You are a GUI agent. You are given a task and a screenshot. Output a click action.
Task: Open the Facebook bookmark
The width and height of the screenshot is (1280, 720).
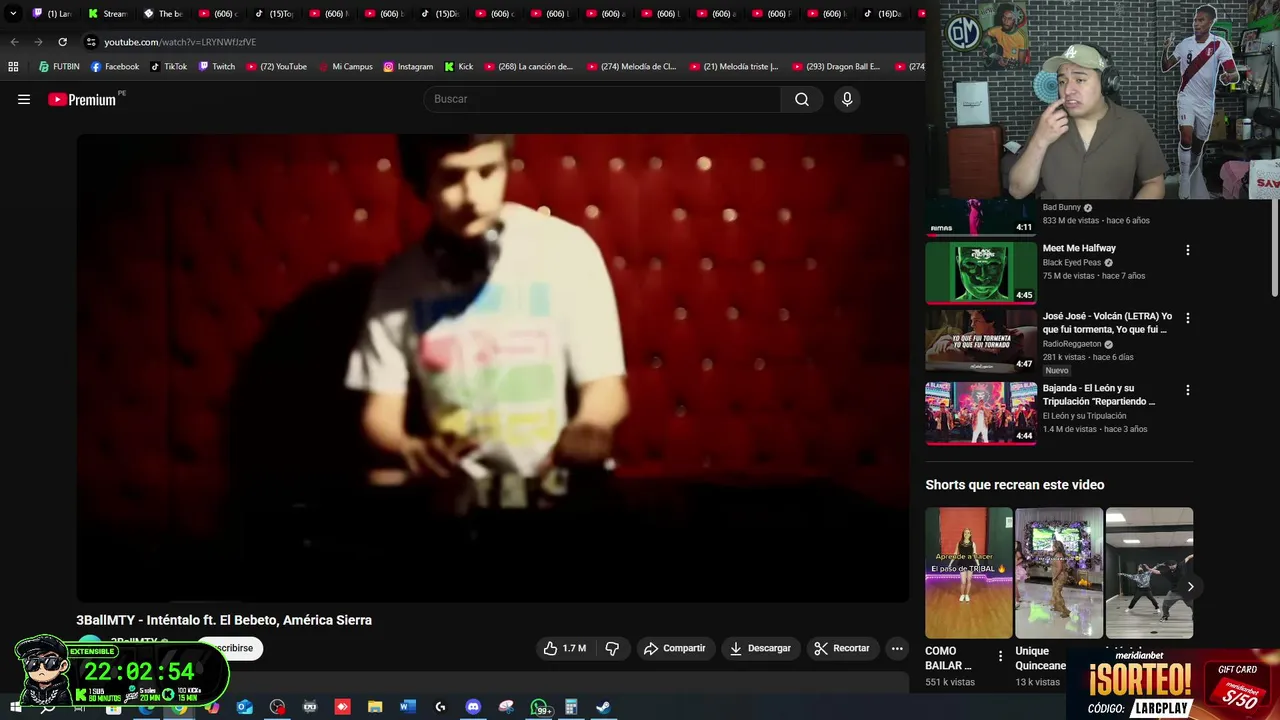click(x=115, y=67)
